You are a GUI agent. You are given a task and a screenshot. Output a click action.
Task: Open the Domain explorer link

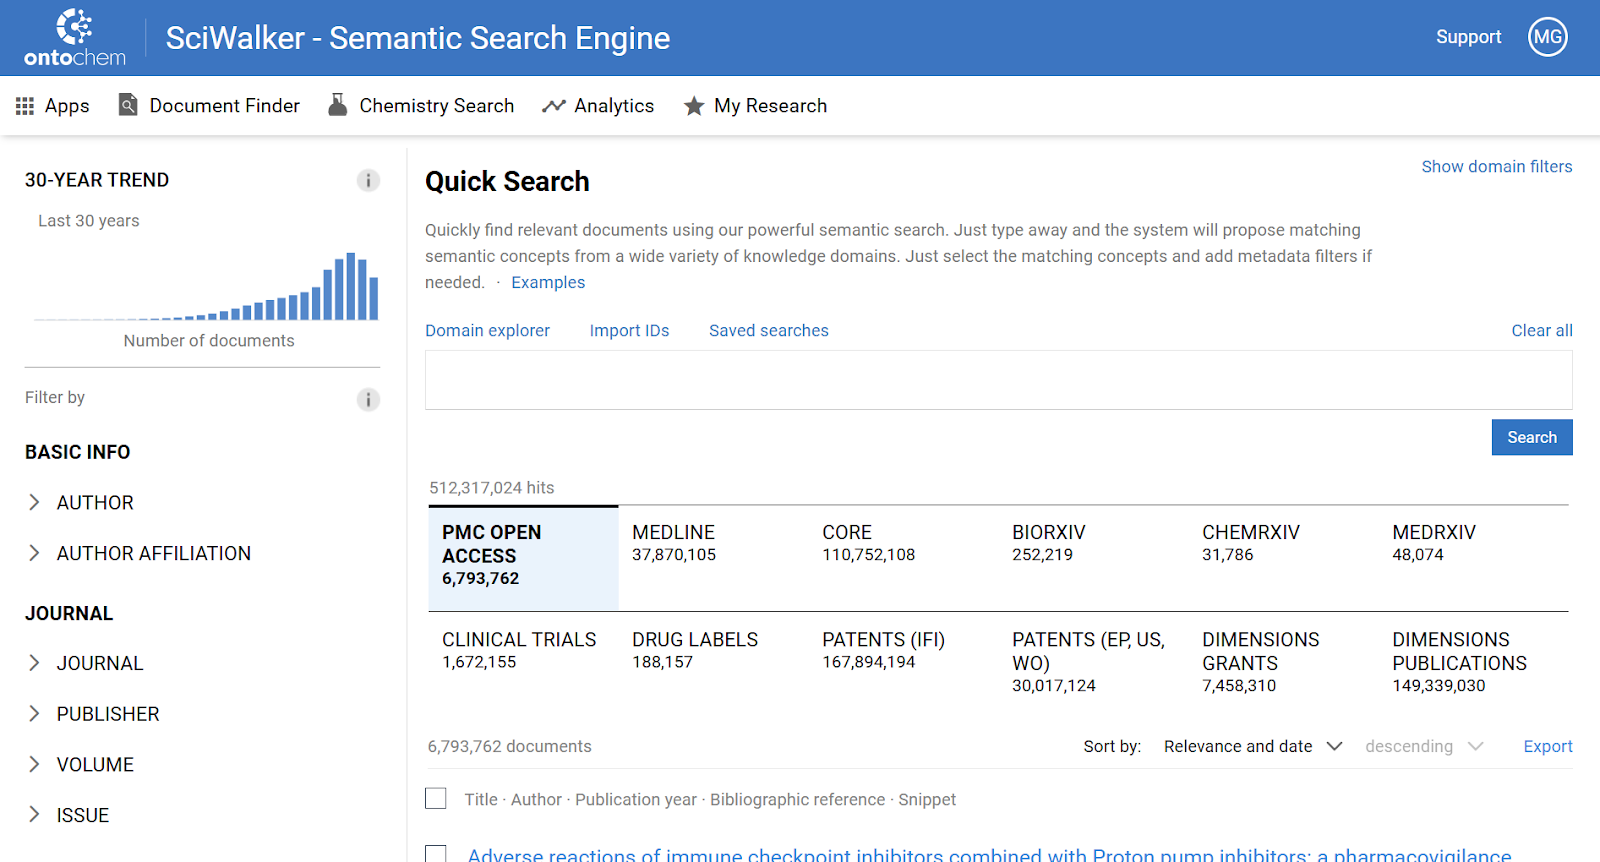pos(487,330)
